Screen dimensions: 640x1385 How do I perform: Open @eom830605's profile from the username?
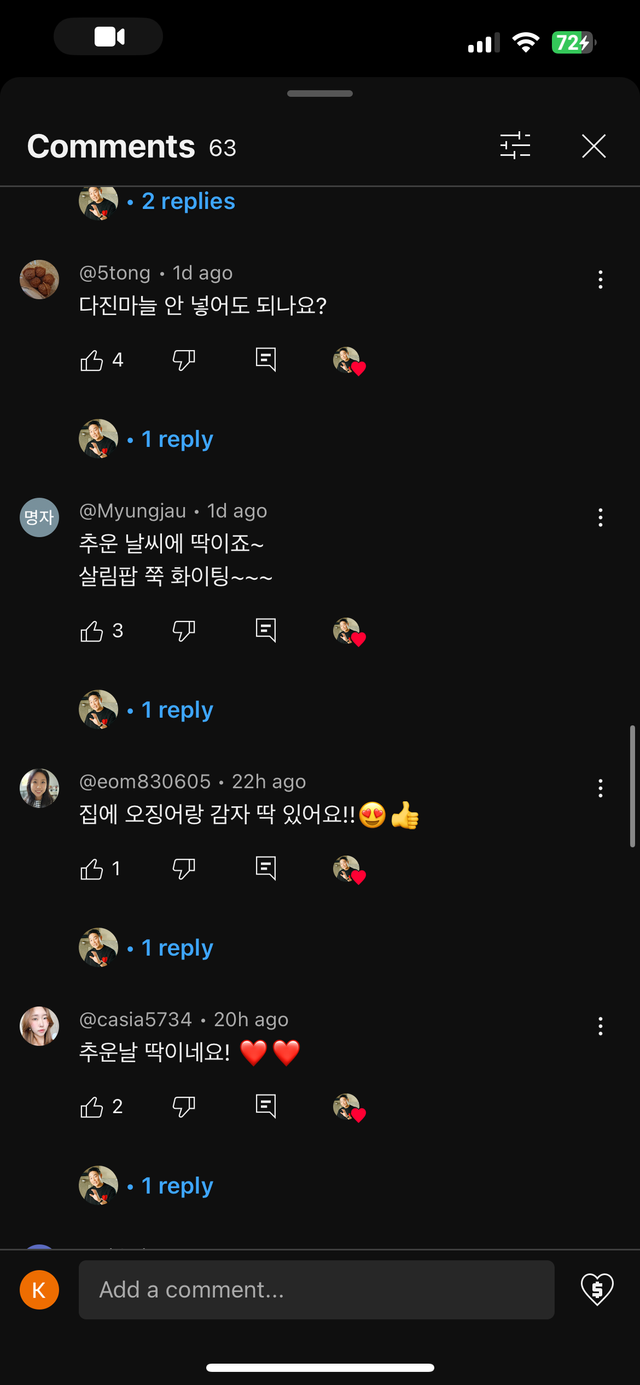coord(145,782)
